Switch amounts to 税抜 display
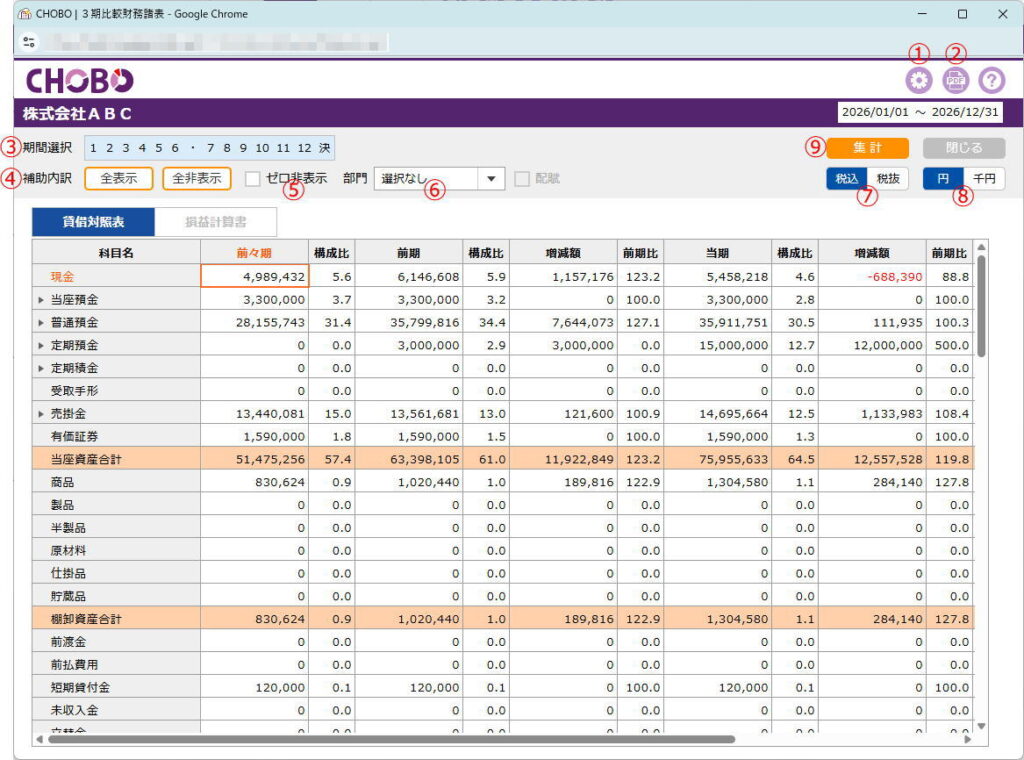This screenshot has height=760, width=1024. tap(887, 178)
